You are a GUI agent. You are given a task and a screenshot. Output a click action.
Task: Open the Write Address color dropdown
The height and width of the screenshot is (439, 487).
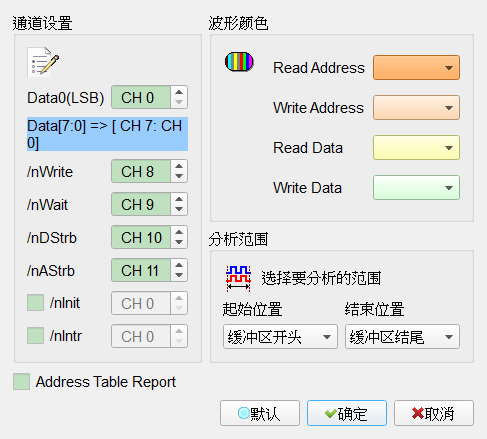[x=416, y=108]
